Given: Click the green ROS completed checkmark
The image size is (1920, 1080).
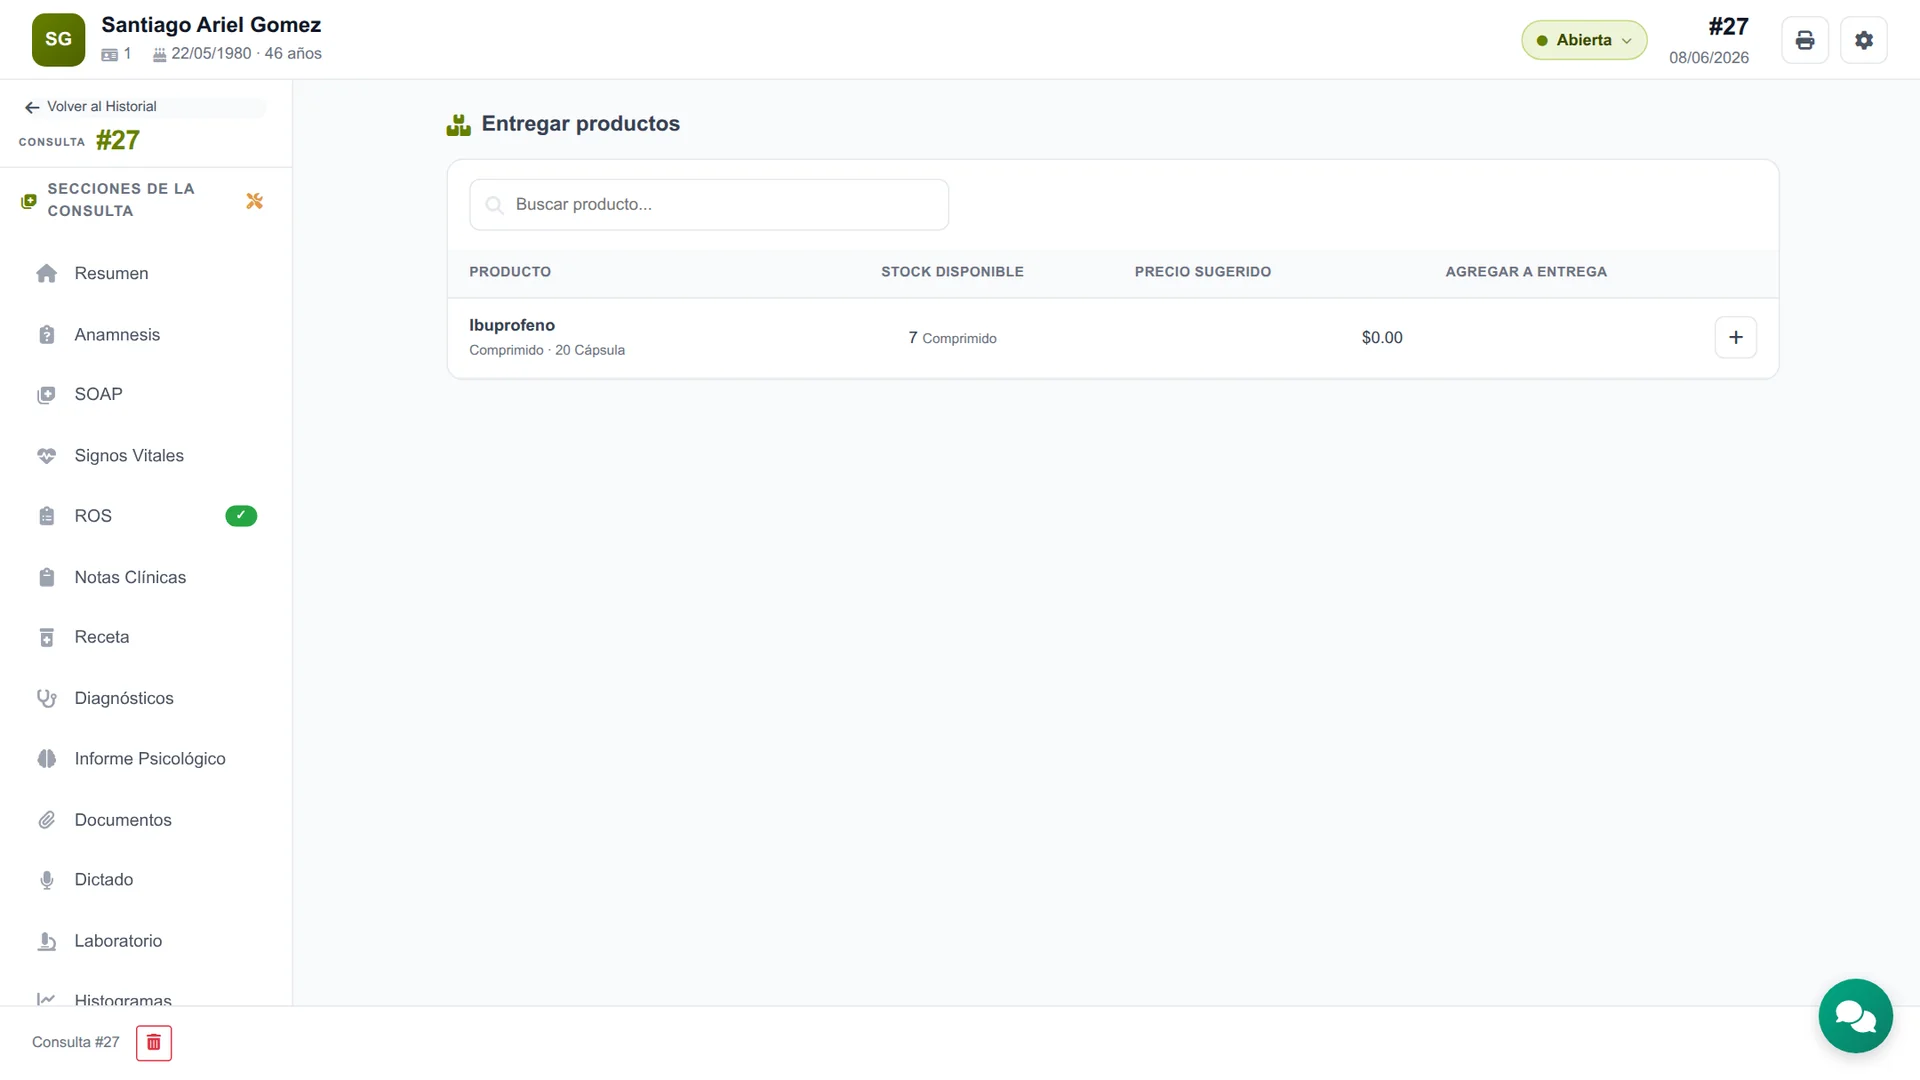Looking at the screenshot, I should coord(241,516).
